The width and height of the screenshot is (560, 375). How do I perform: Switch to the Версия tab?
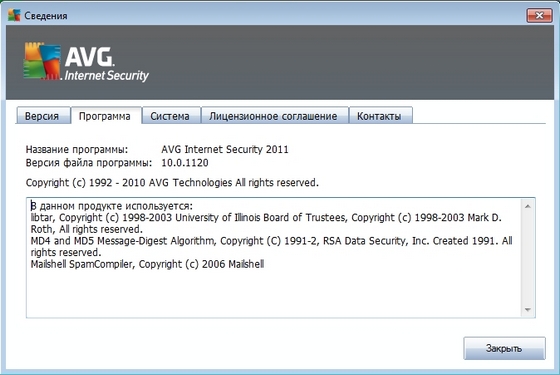42,116
